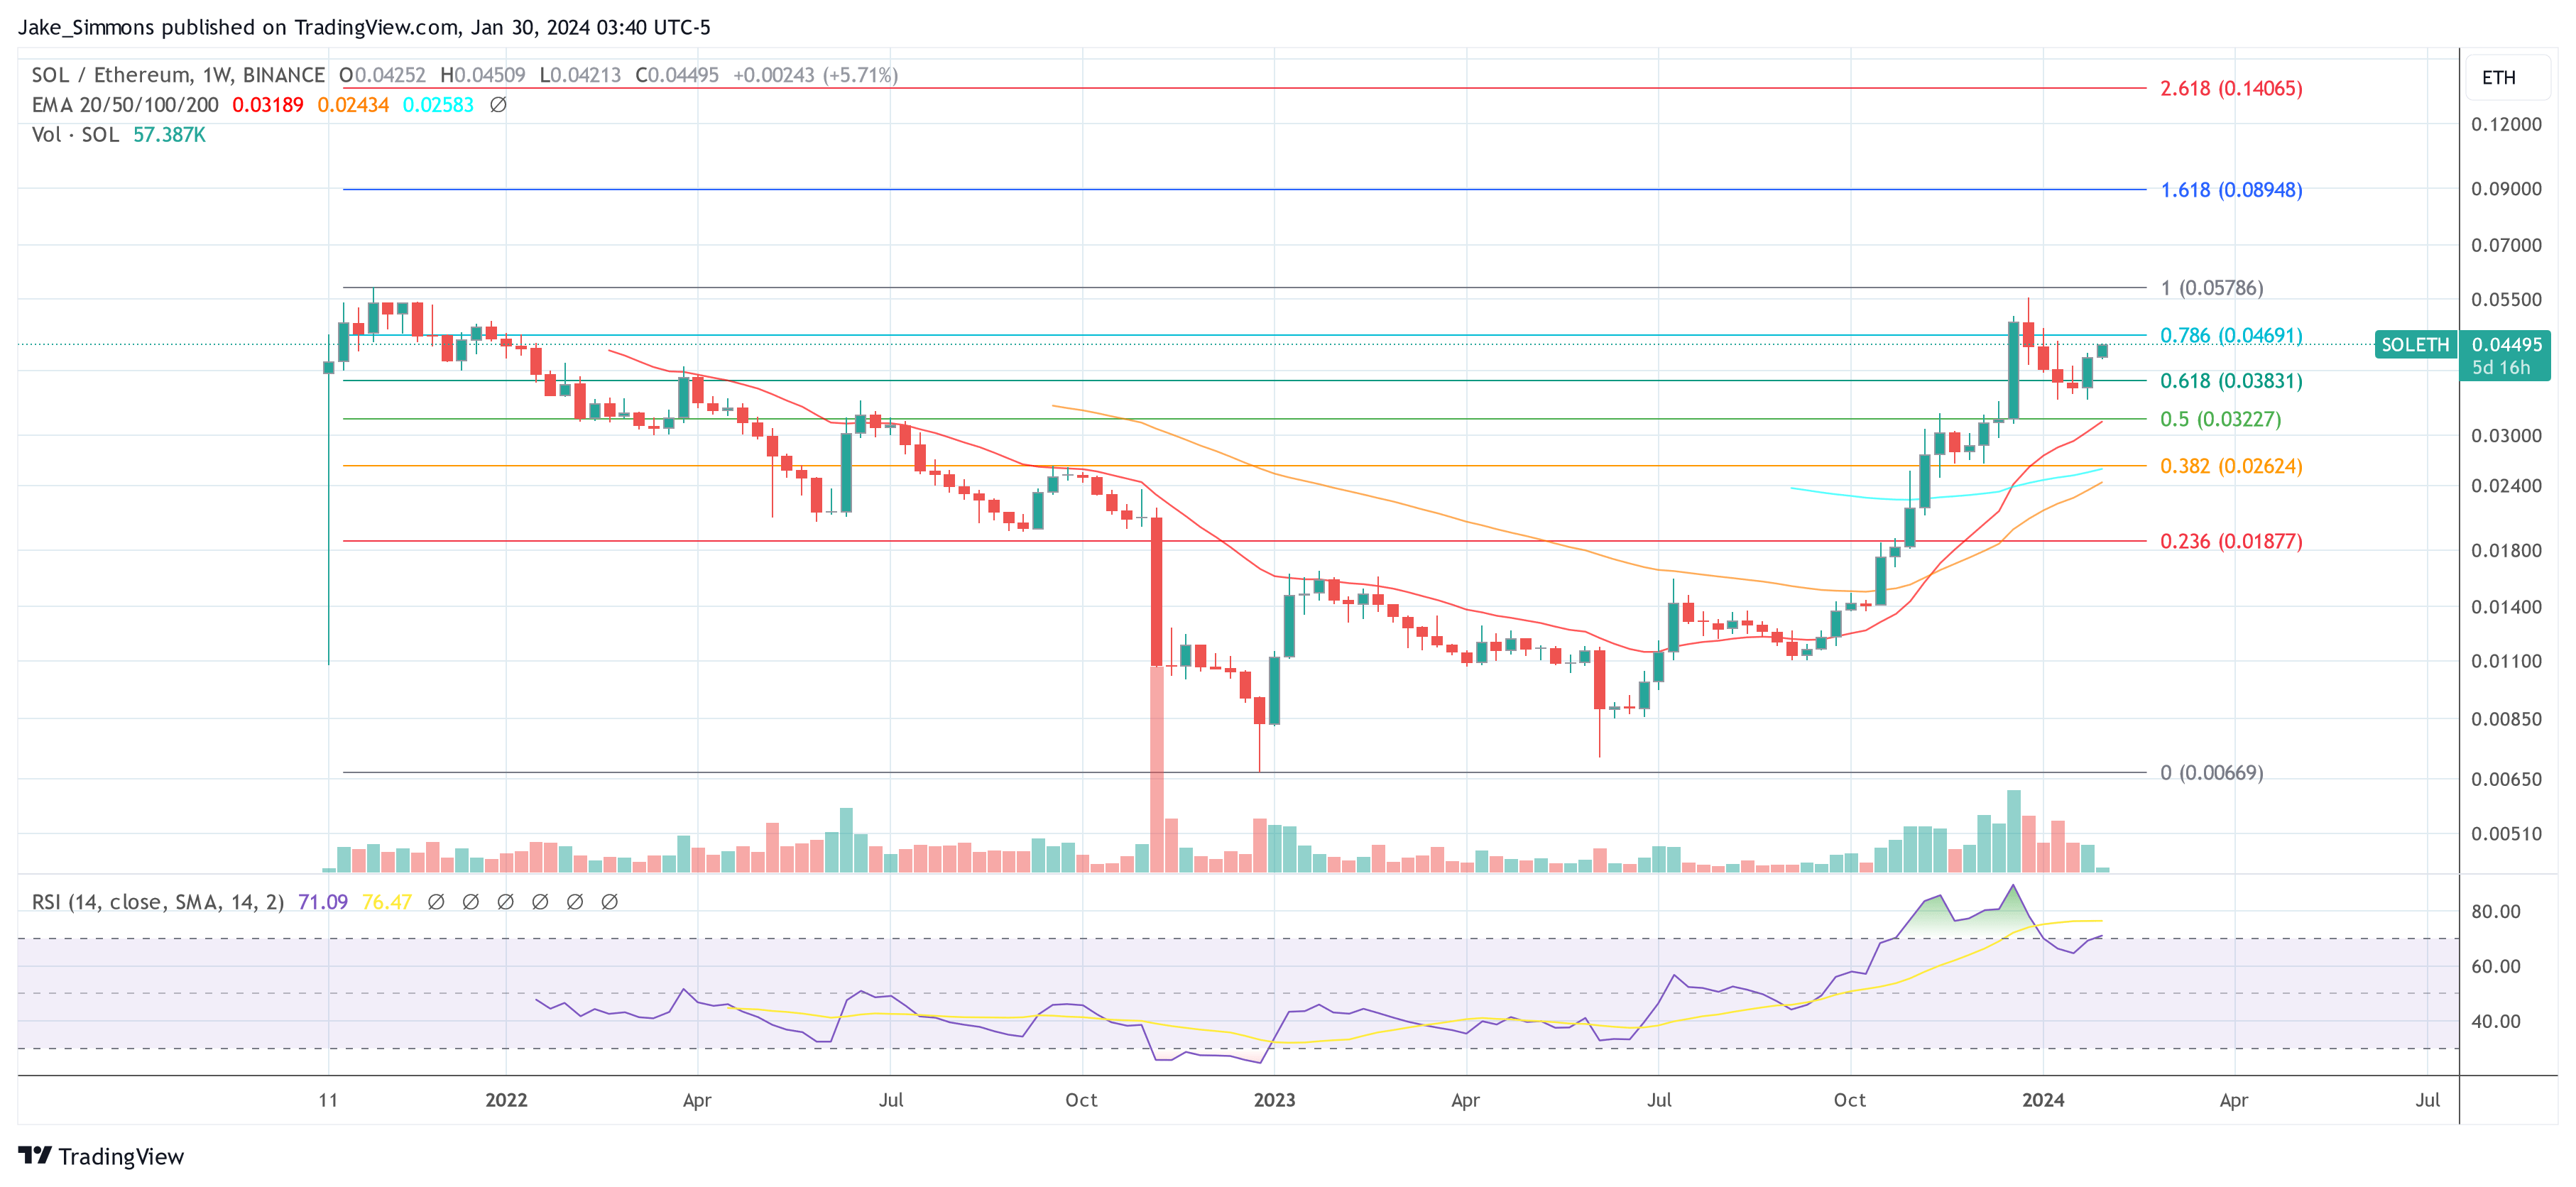Click the 0.12000 price axis tick
This screenshot has height=1187, width=2576.
[2506, 124]
